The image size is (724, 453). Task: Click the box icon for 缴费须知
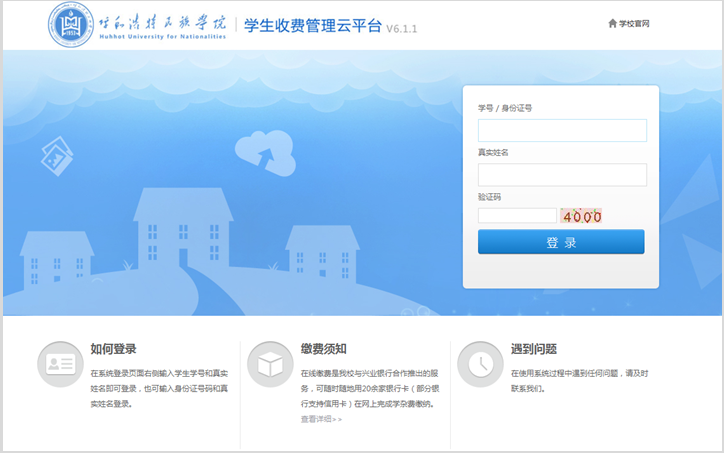[x=269, y=364]
